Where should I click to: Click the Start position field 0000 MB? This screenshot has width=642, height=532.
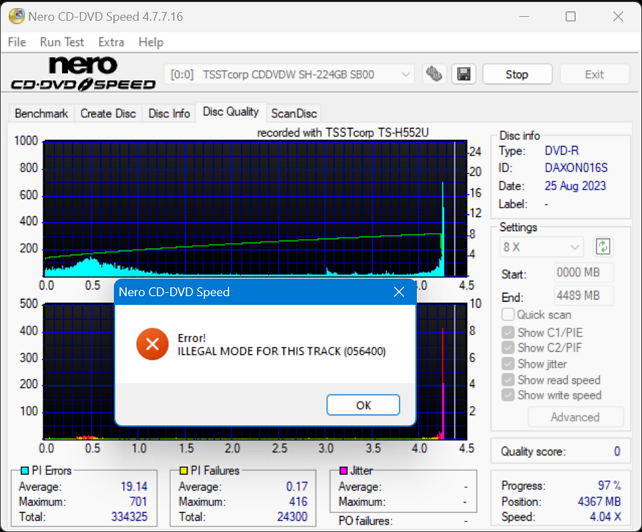tap(584, 272)
